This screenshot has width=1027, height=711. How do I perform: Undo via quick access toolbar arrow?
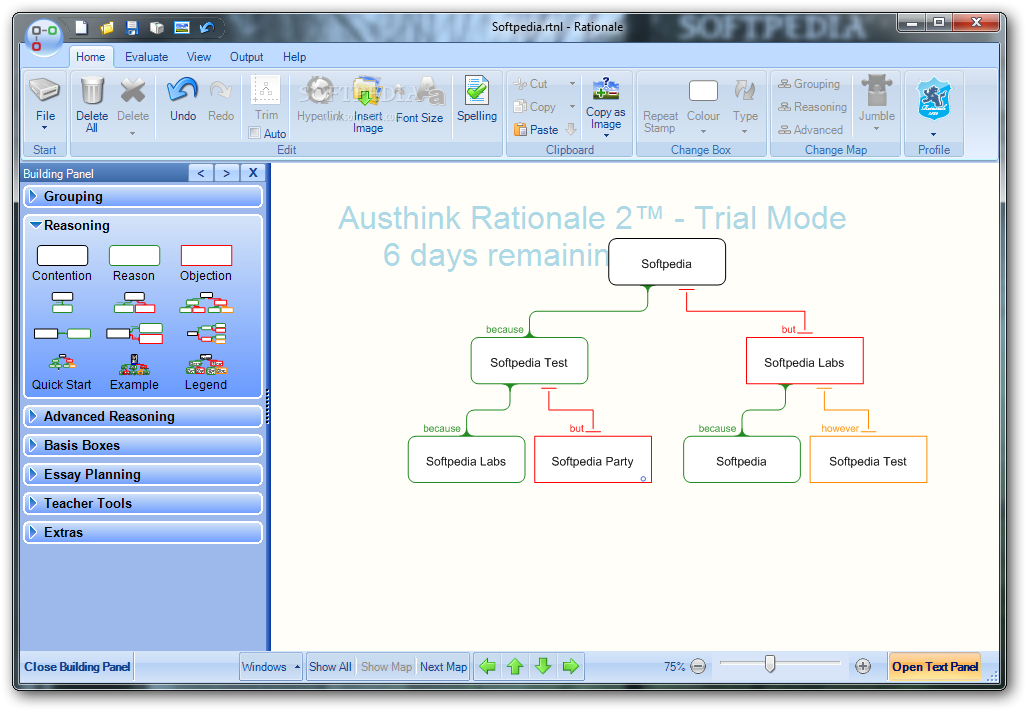pos(207,27)
